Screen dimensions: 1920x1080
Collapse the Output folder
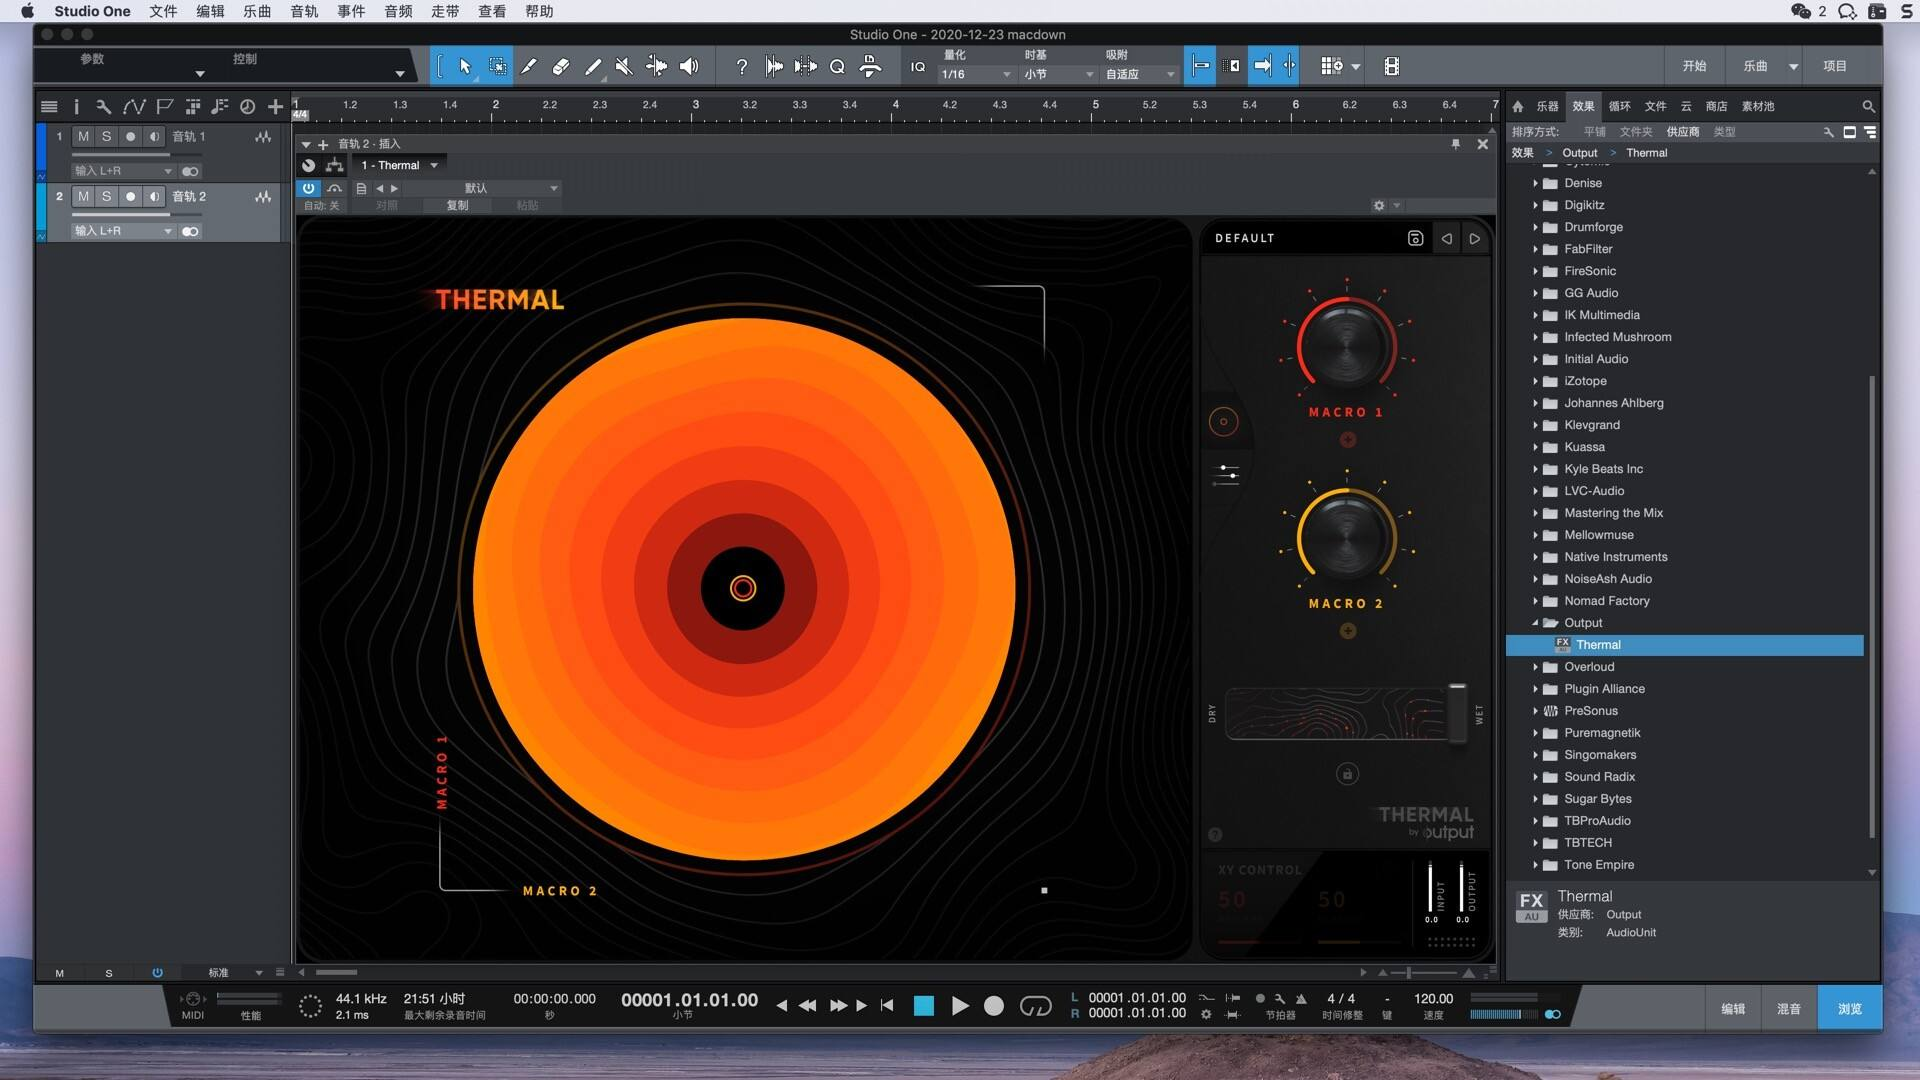click(1535, 623)
